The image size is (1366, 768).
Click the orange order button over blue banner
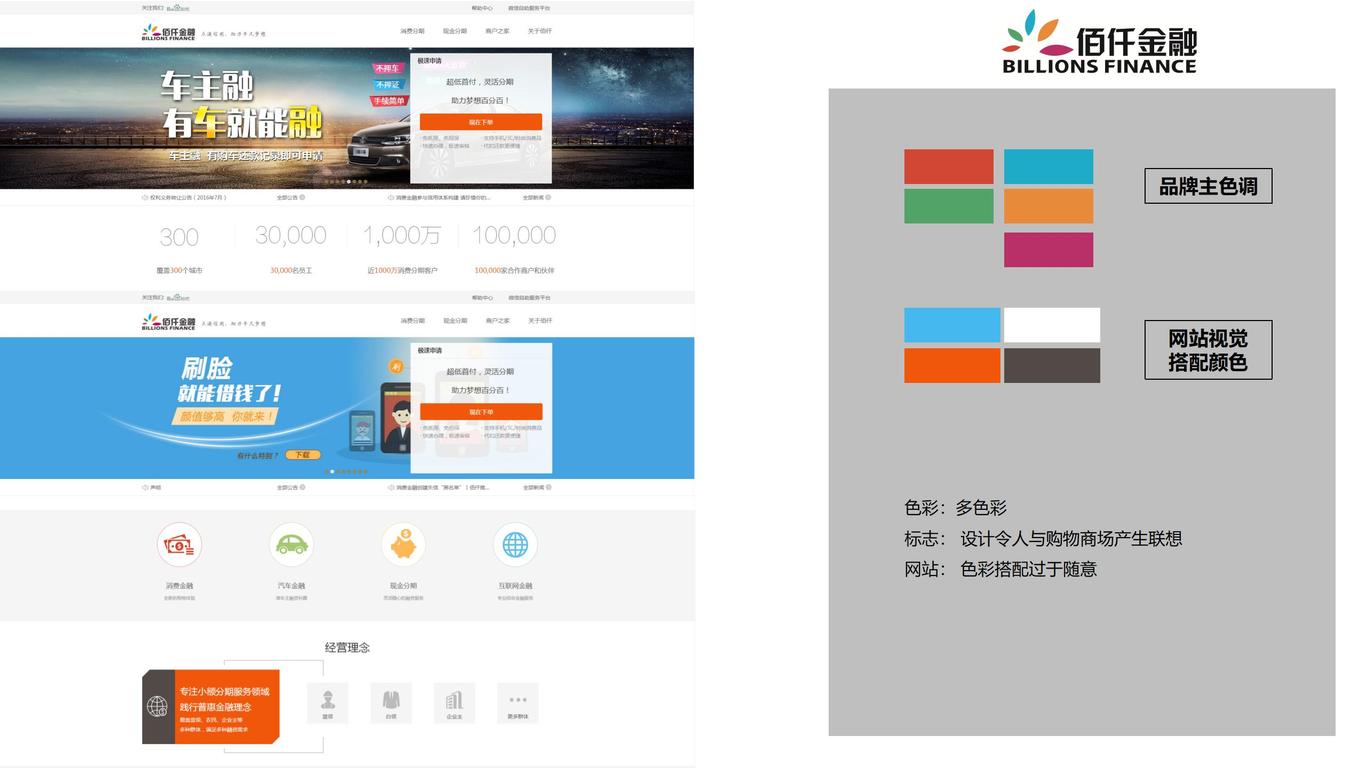(481, 412)
